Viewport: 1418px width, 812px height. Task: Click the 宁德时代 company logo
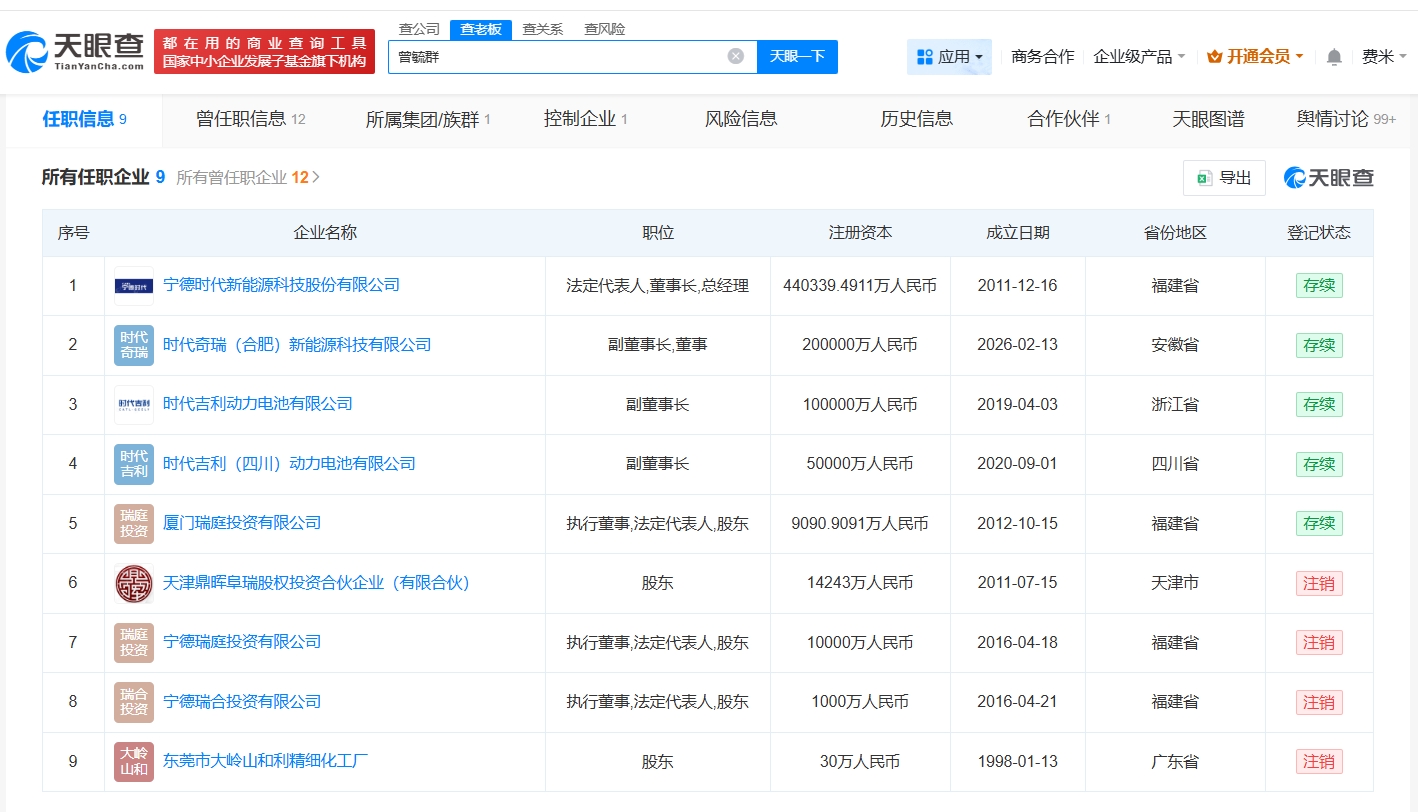click(134, 286)
